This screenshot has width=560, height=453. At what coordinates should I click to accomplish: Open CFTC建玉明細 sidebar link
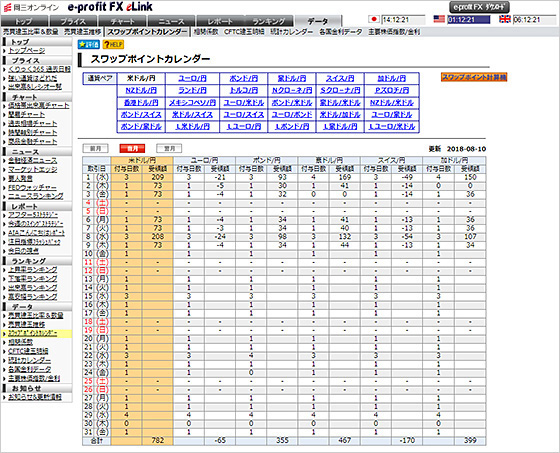(28, 351)
